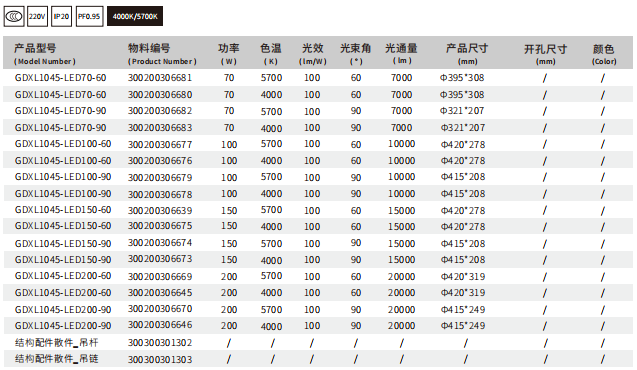Click the 产品尺寸 (mm) column header
This screenshot has height=370, width=637.
[x=467, y=54]
